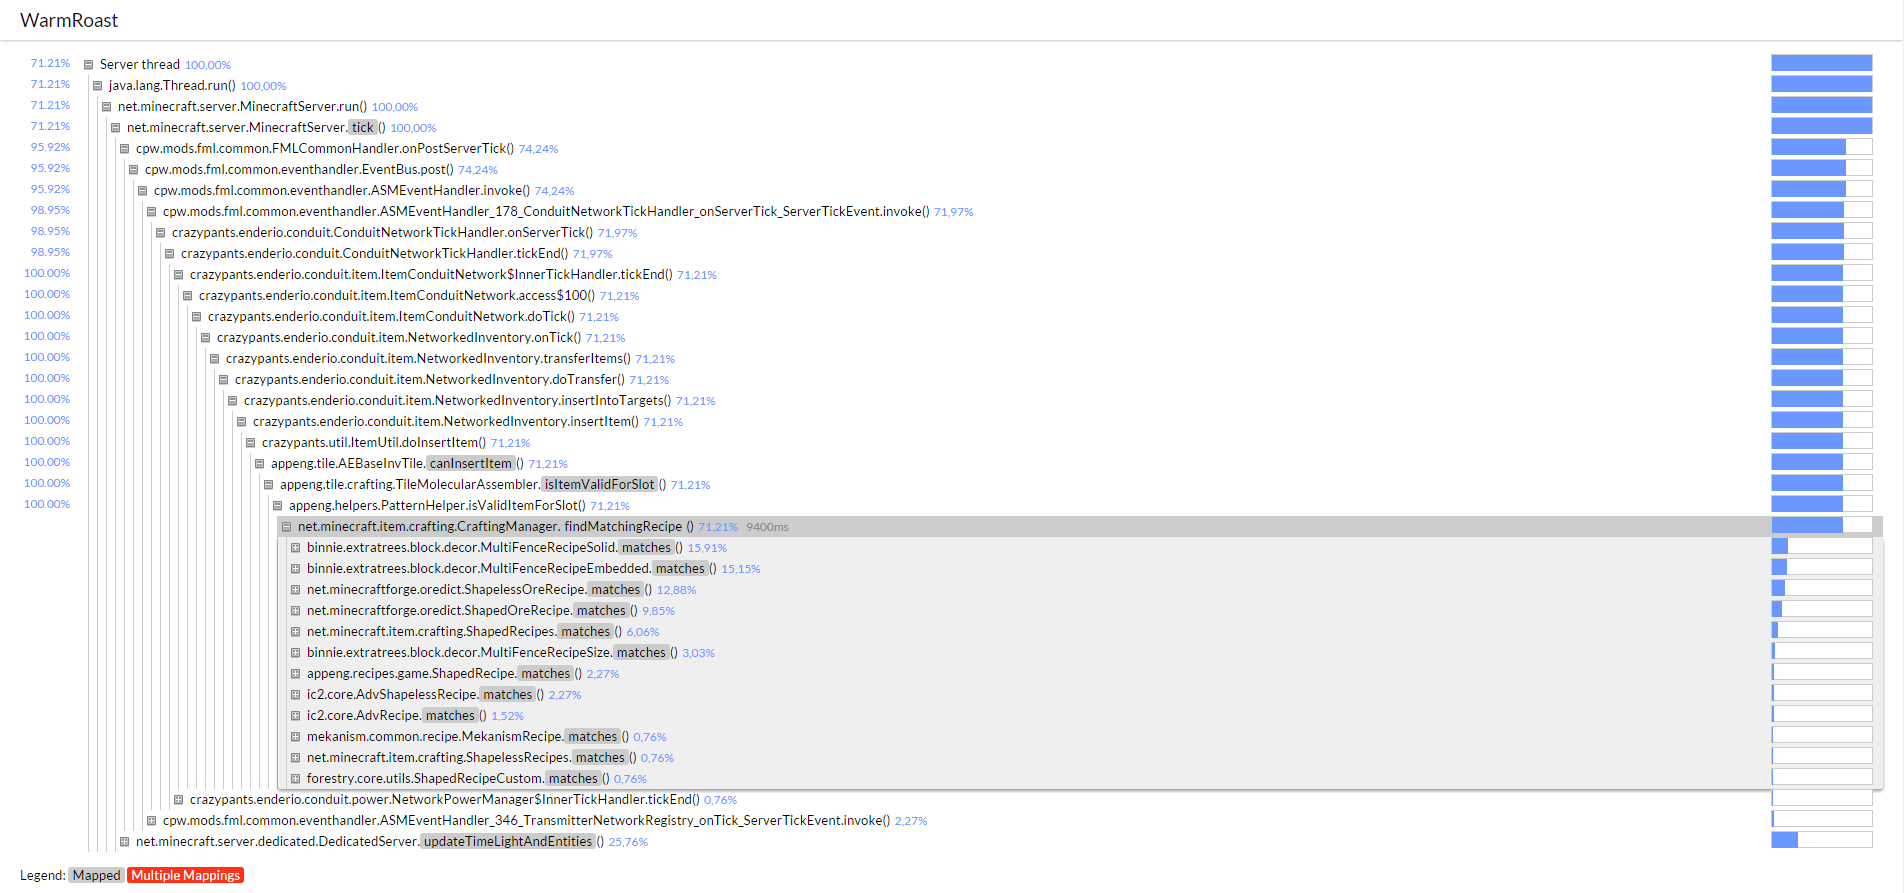Collapse EventBus.post() tree node
The height and width of the screenshot is (893, 1904).
point(133,170)
